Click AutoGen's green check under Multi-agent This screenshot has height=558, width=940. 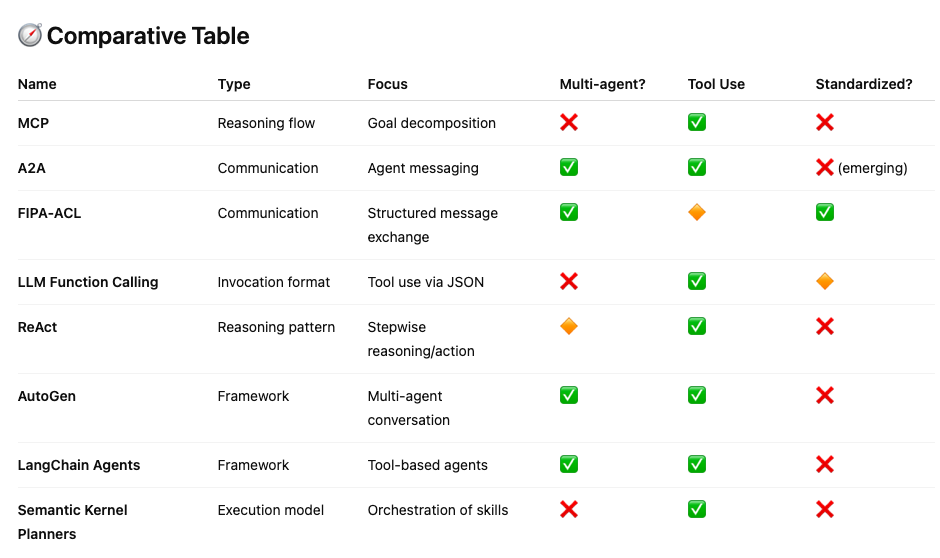(569, 396)
